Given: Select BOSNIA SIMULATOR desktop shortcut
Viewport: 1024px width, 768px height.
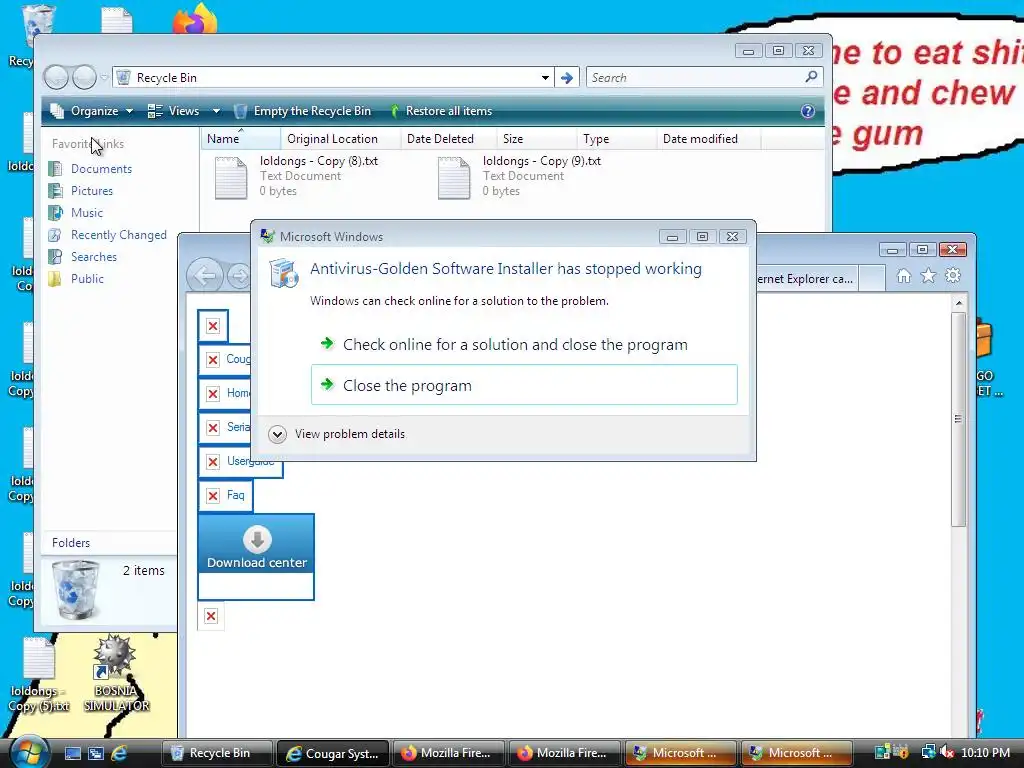Looking at the screenshot, I should click(x=116, y=674).
